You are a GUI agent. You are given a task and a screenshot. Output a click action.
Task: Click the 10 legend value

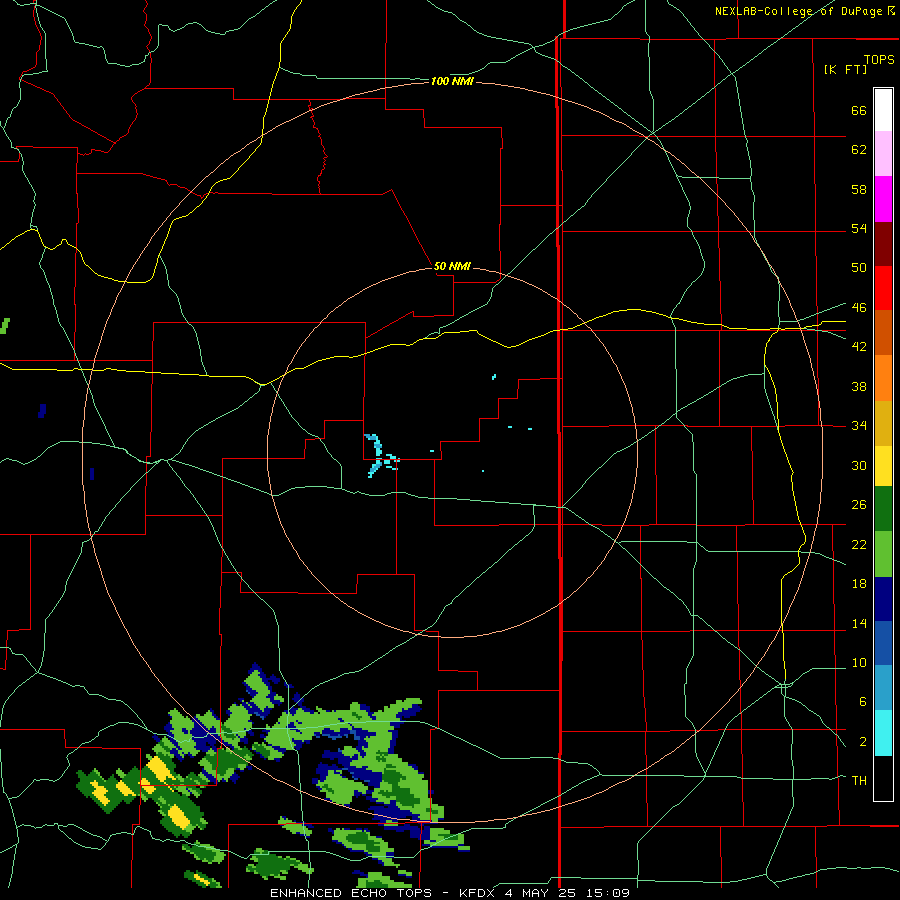(859, 662)
